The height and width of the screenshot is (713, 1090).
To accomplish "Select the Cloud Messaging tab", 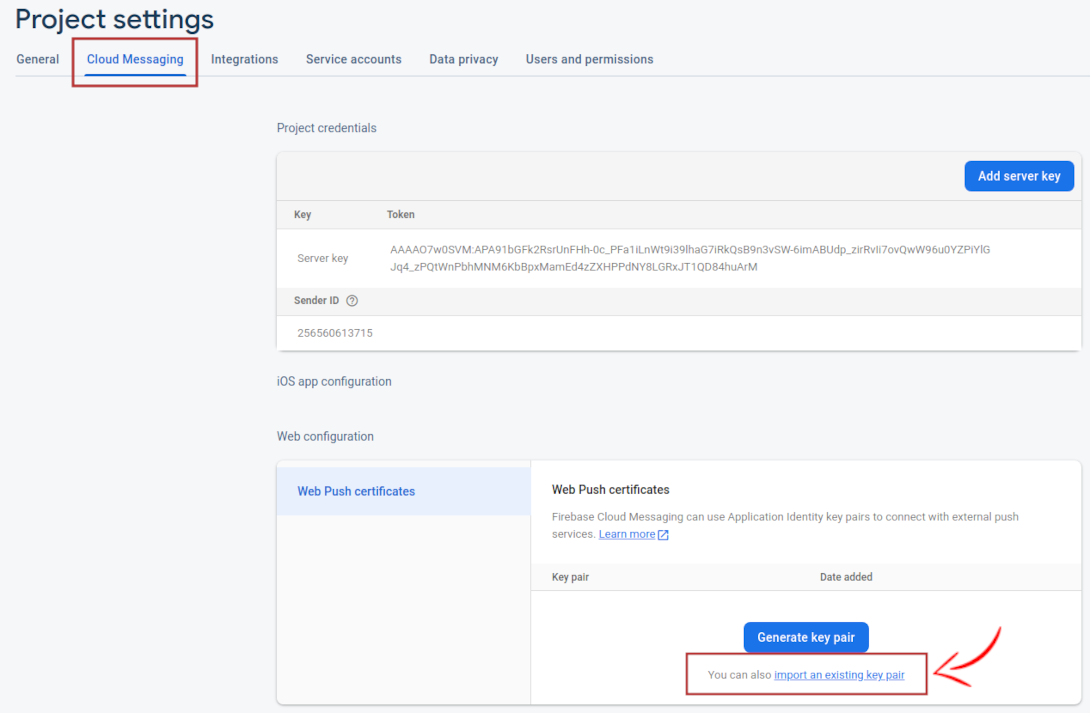I will [x=135, y=59].
